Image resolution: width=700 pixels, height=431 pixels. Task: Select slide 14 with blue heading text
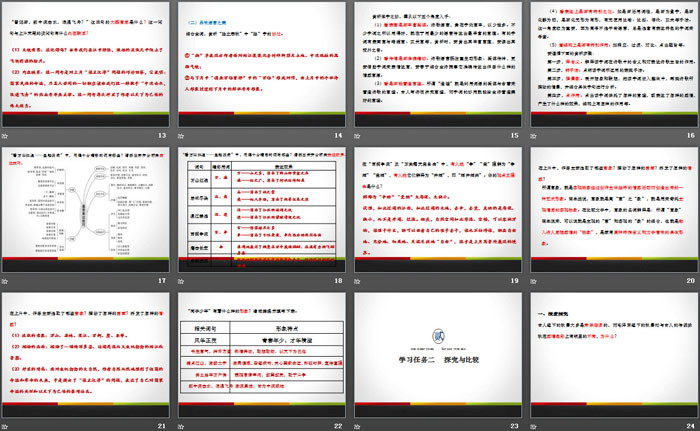tap(262, 63)
